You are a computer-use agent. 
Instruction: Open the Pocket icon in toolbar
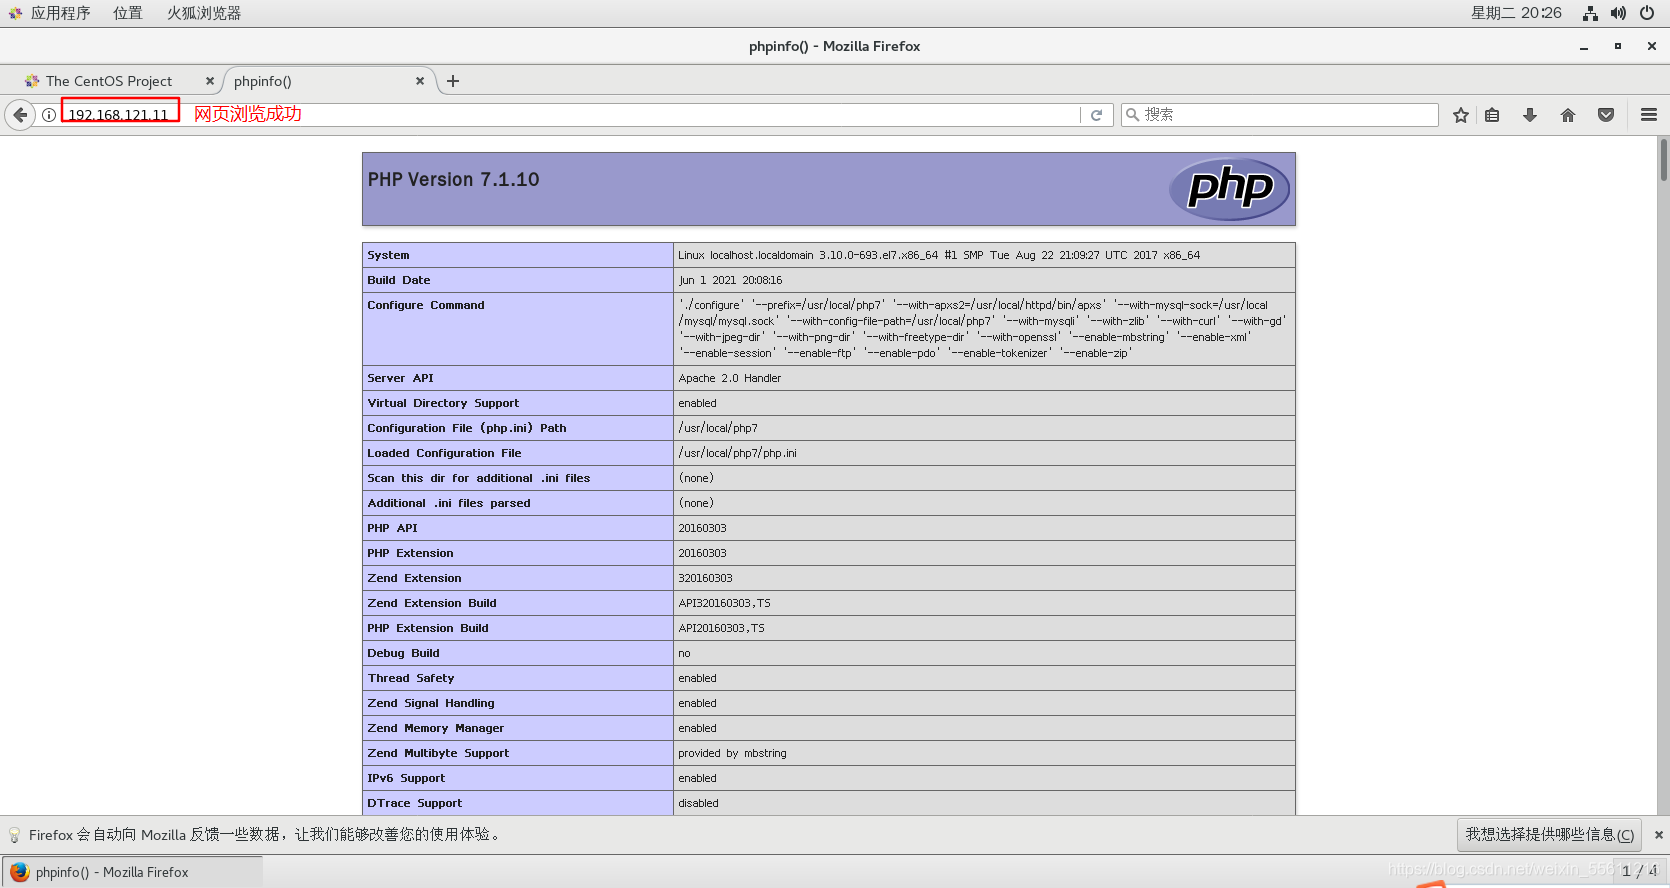point(1606,115)
